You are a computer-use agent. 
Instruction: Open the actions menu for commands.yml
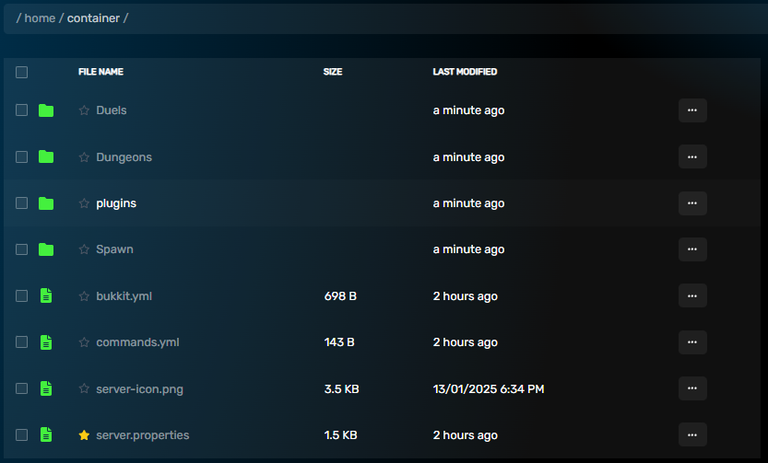(x=692, y=342)
